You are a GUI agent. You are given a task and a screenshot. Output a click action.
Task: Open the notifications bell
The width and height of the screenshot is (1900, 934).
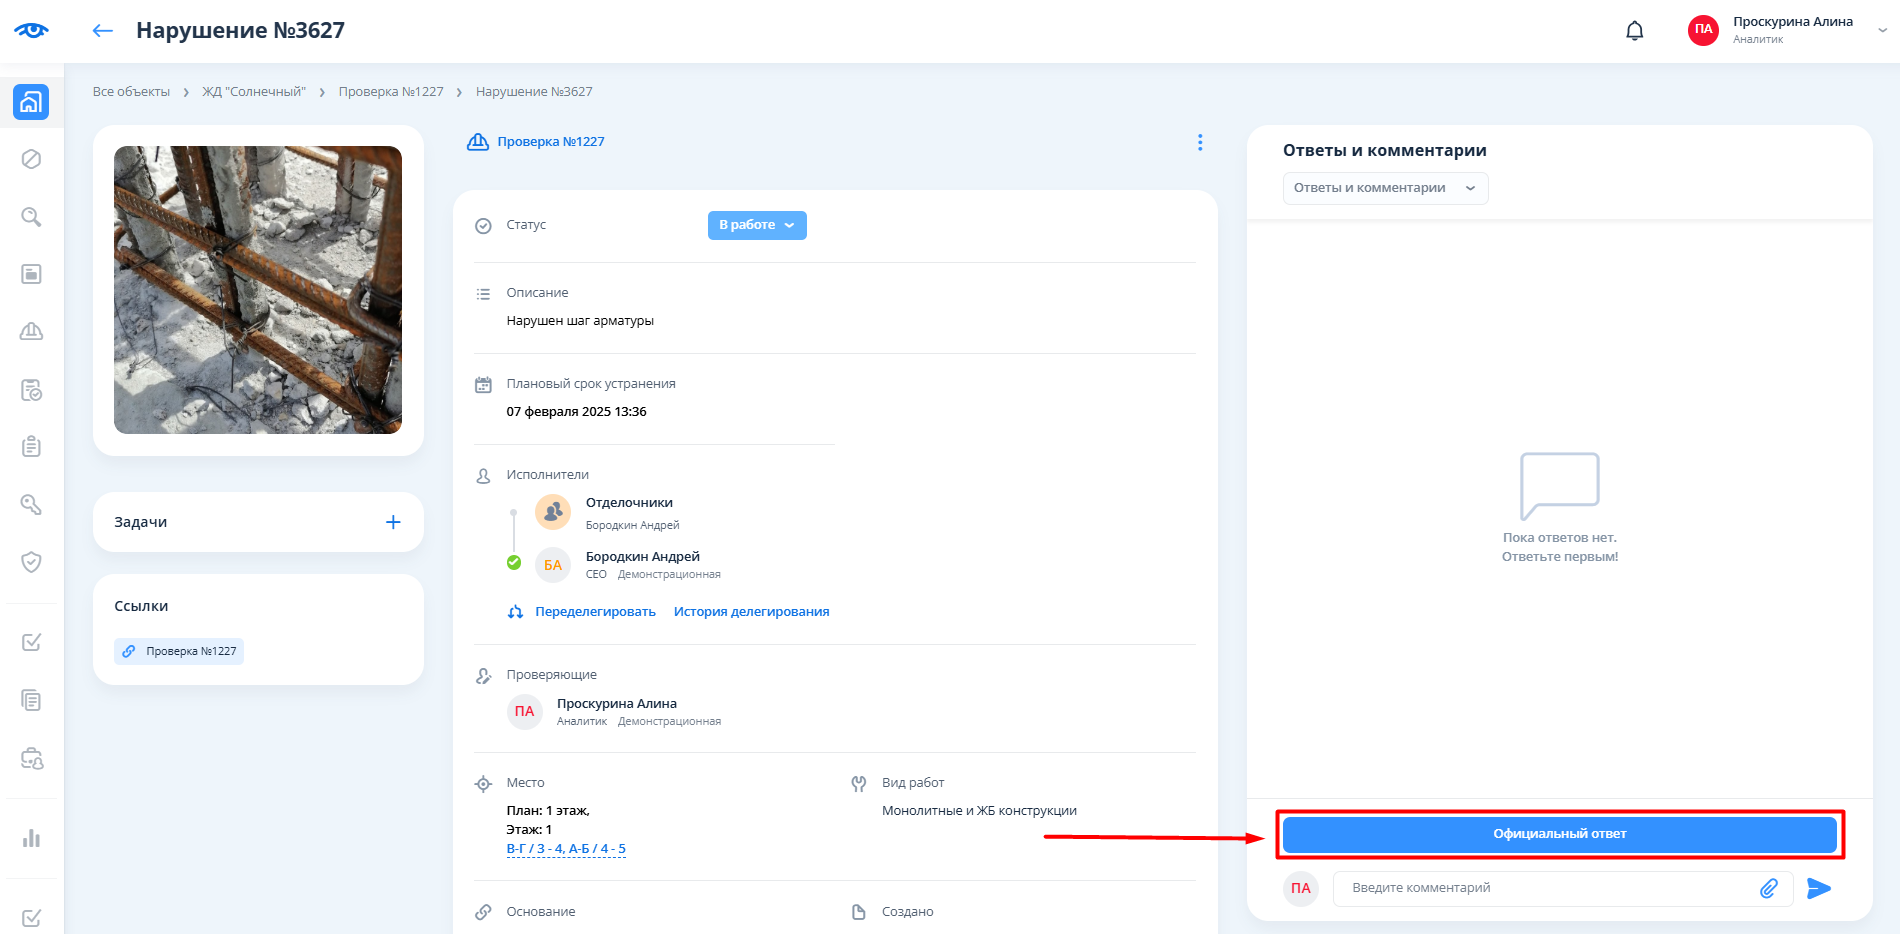[1634, 31]
